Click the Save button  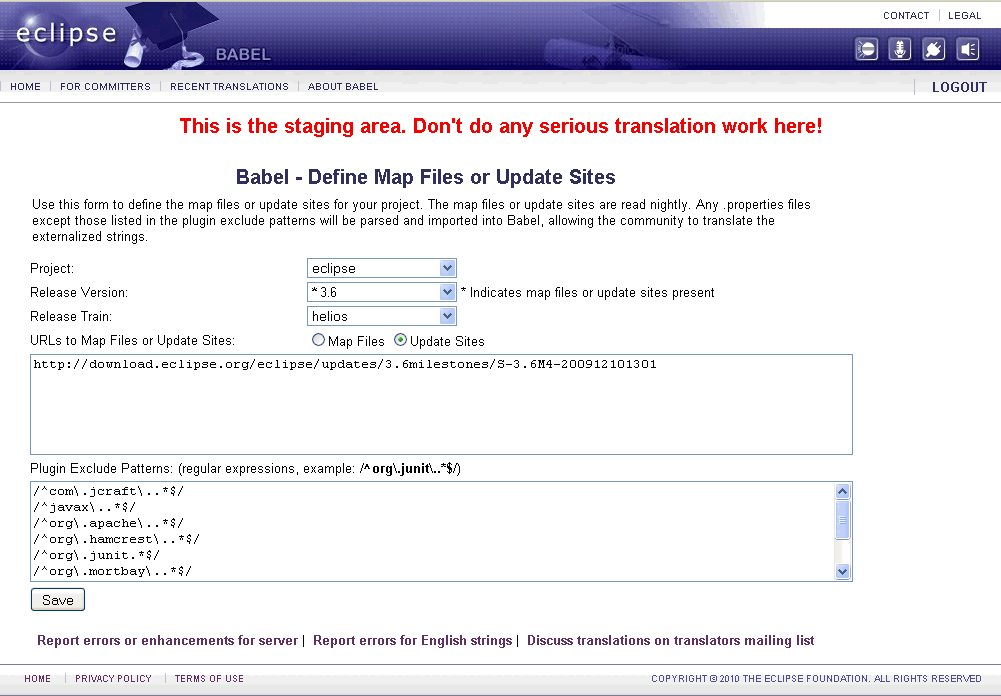pyautogui.click(x=57, y=600)
